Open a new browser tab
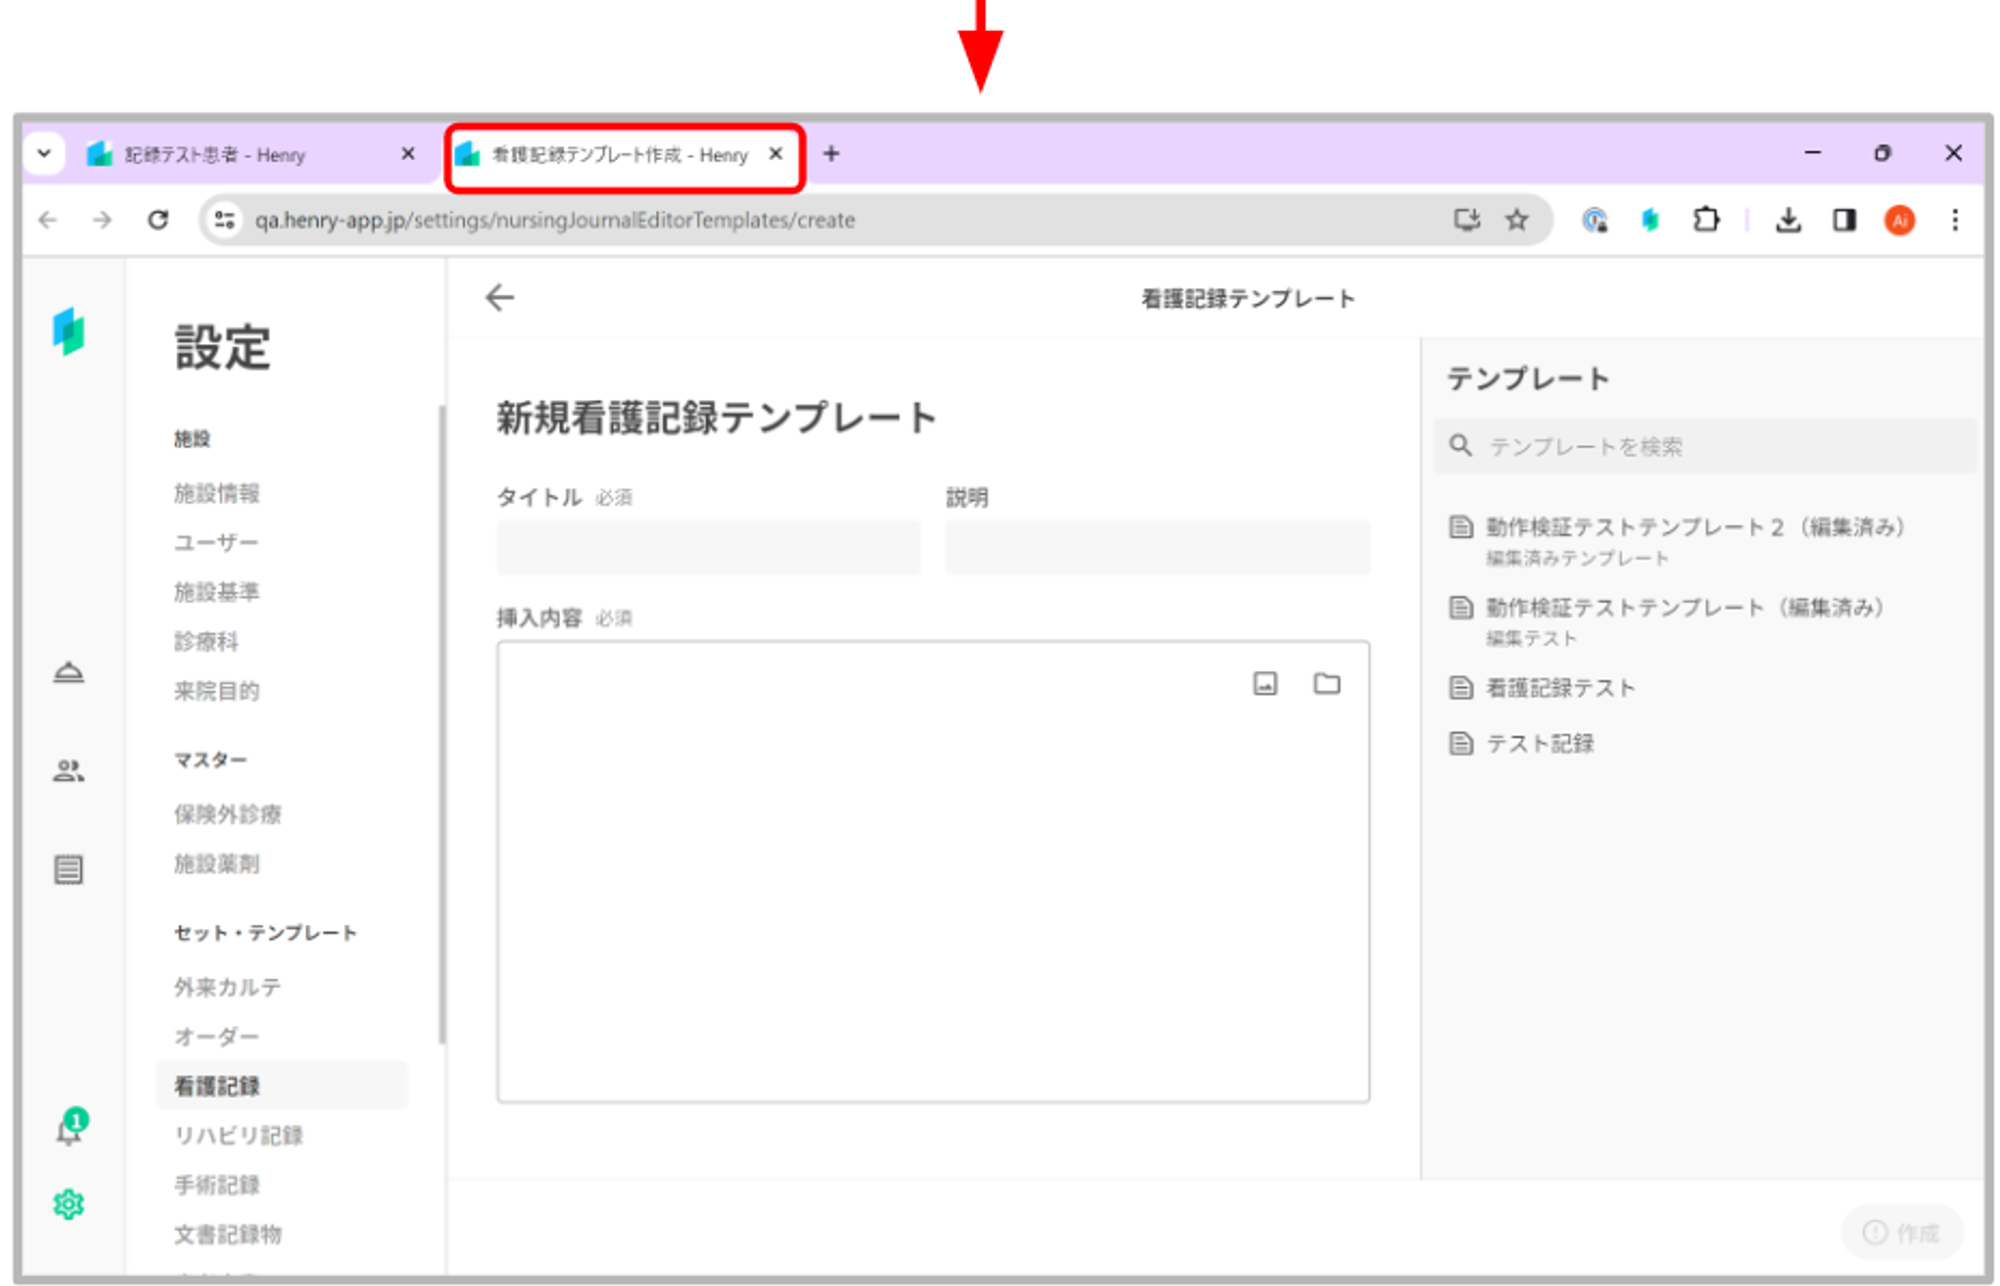 831,154
